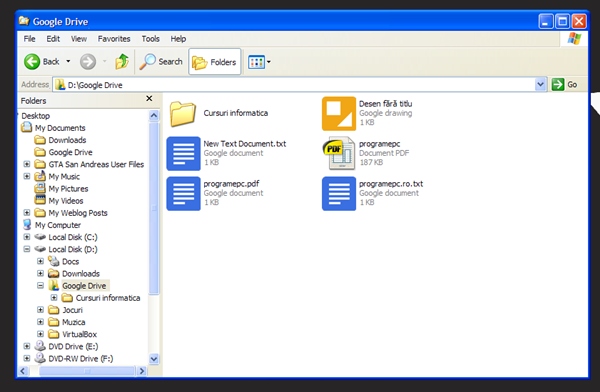600x392 pixels.
Task: Select the programepc.pdf Google document icon
Action: (x=183, y=193)
